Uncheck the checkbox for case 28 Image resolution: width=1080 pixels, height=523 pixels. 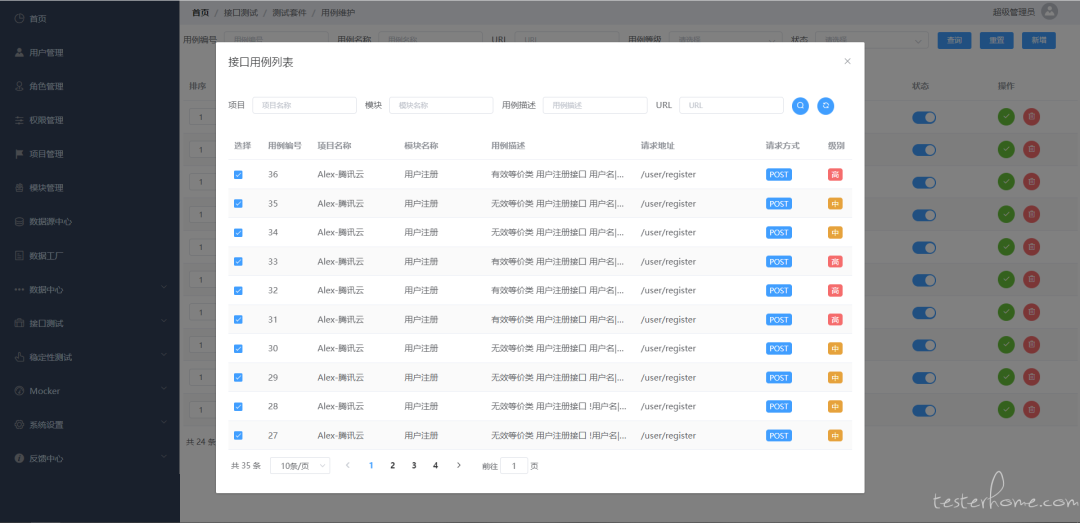click(238, 407)
